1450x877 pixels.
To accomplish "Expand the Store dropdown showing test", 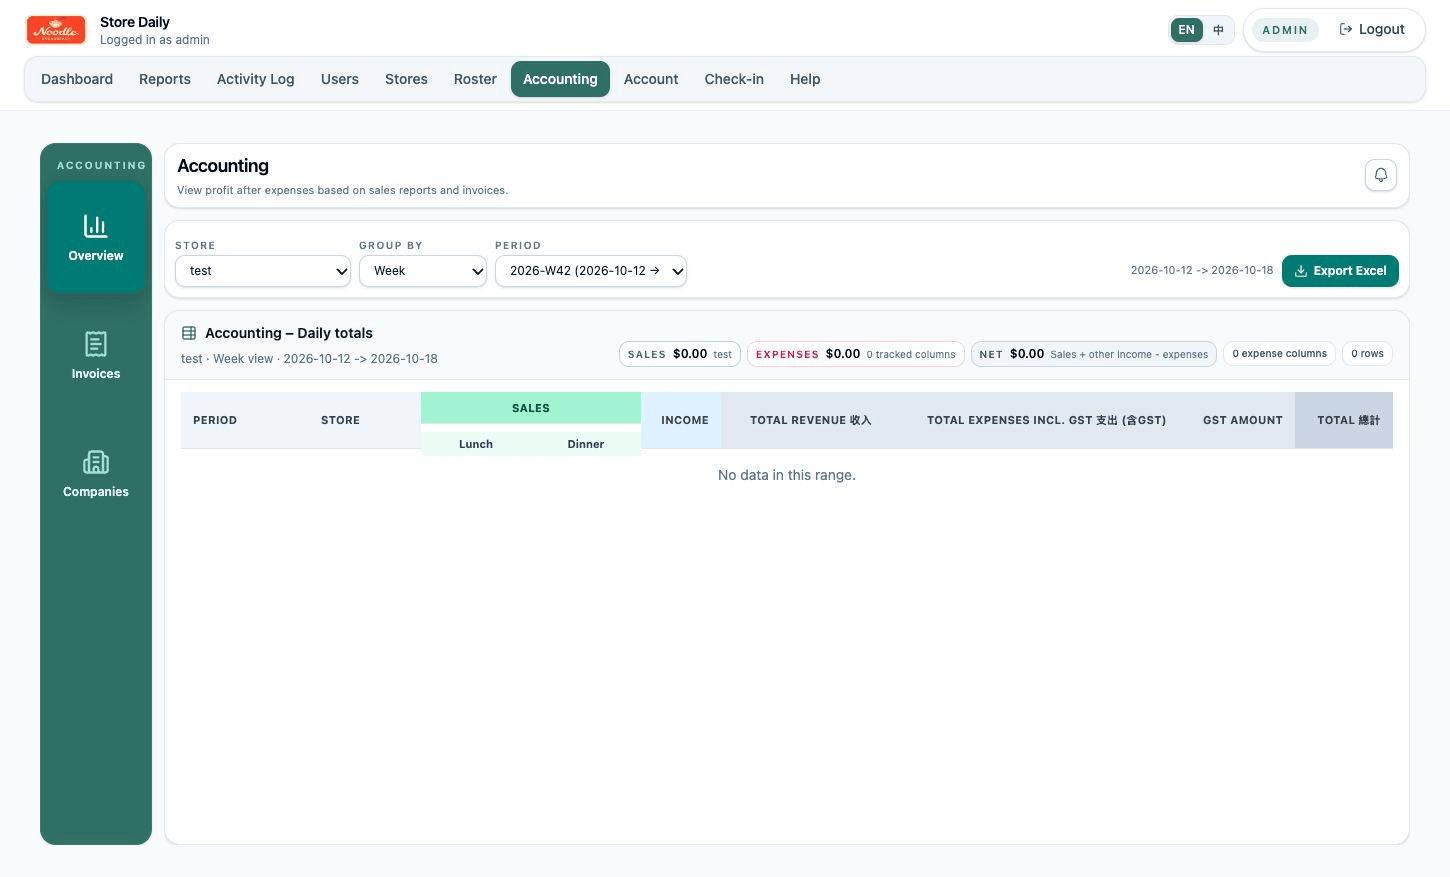I will (x=263, y=271).
